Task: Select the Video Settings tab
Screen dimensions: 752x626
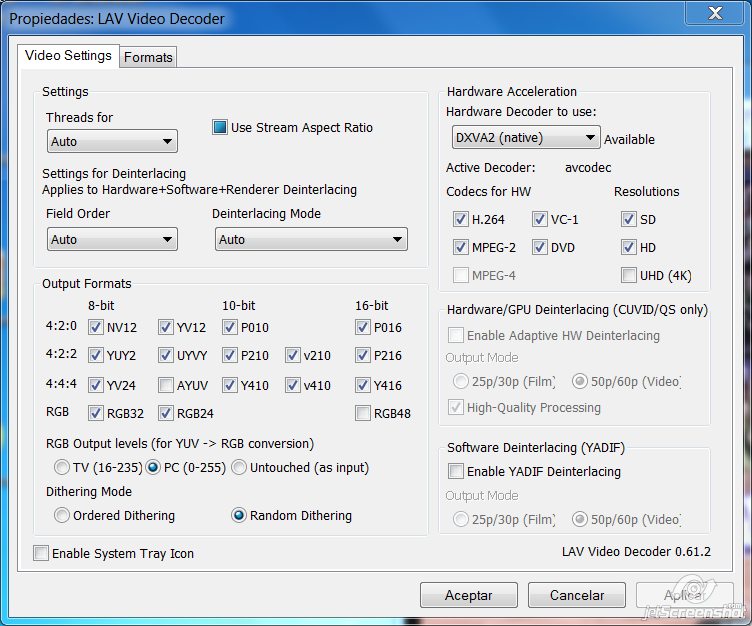Action: tap(68, 55)
